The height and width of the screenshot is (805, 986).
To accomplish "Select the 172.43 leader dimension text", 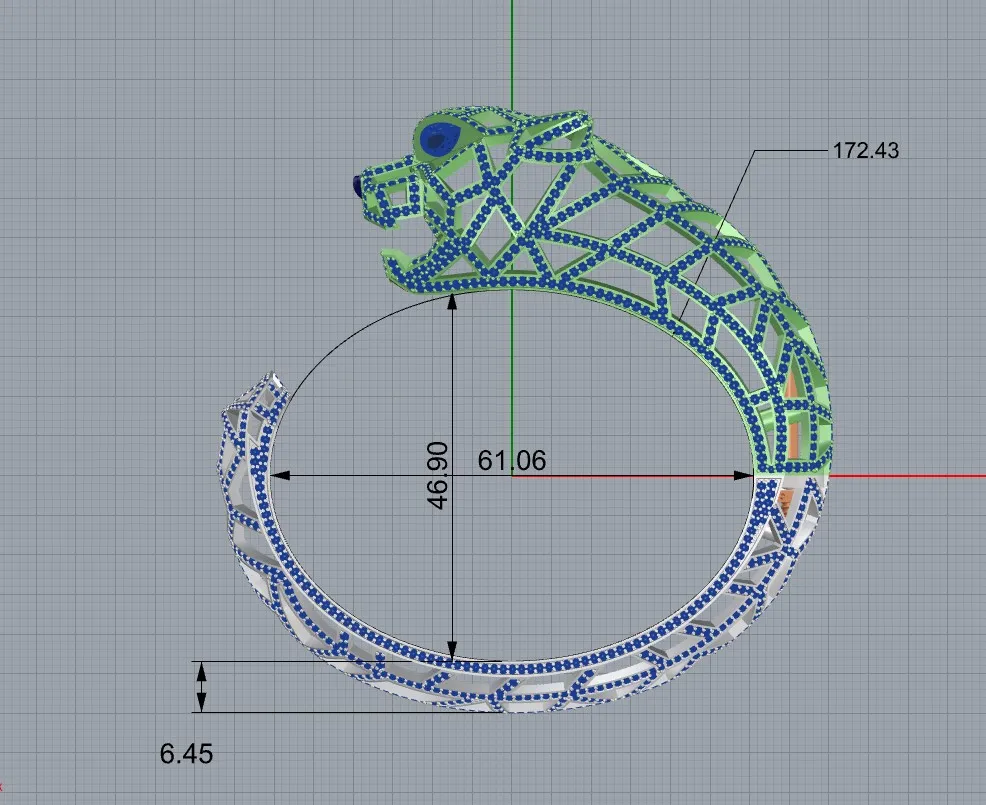I will (866, 151).
